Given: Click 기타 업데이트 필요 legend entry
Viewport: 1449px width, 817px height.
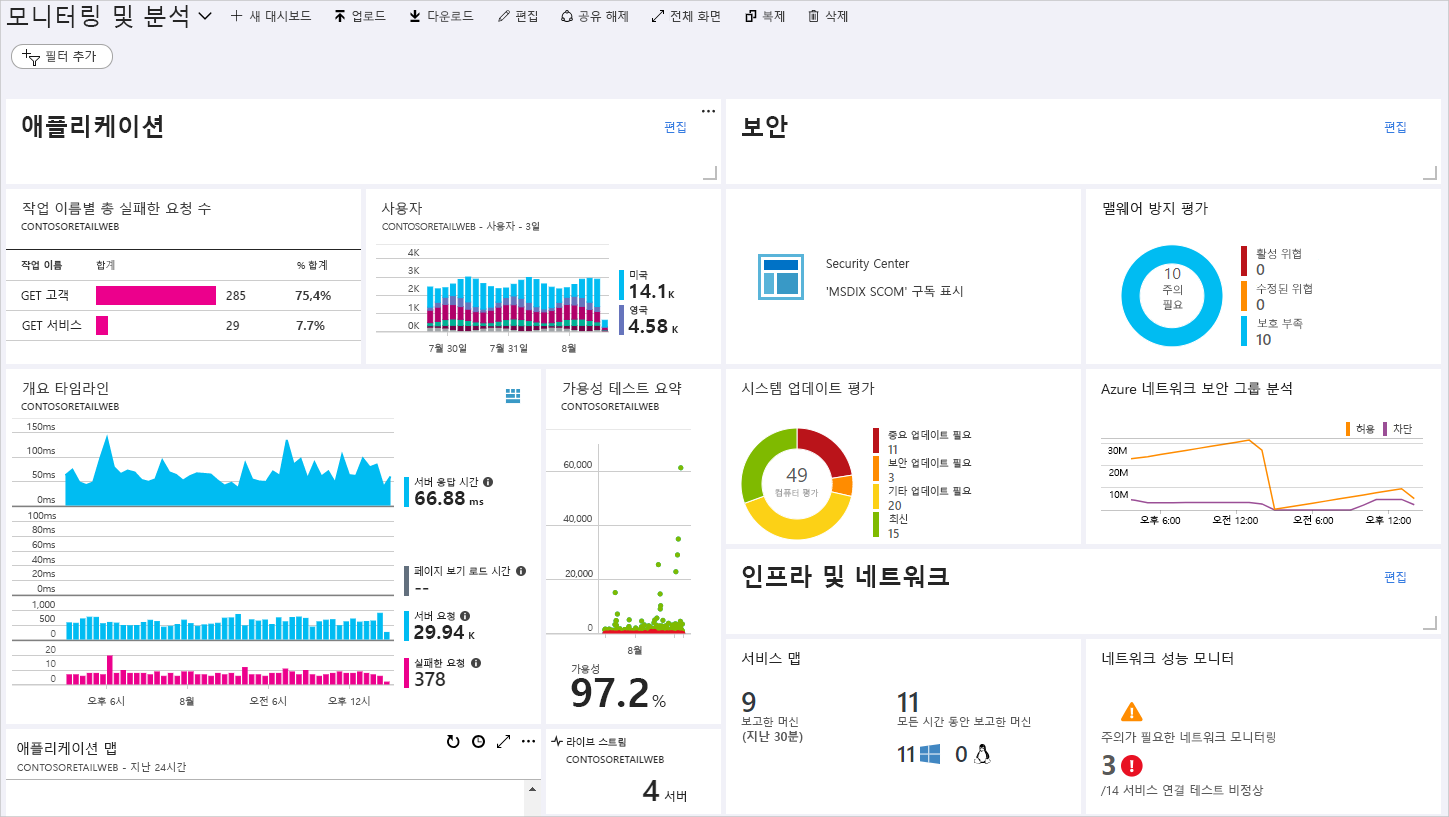Looking at the screenshot, I should point(923,498).
